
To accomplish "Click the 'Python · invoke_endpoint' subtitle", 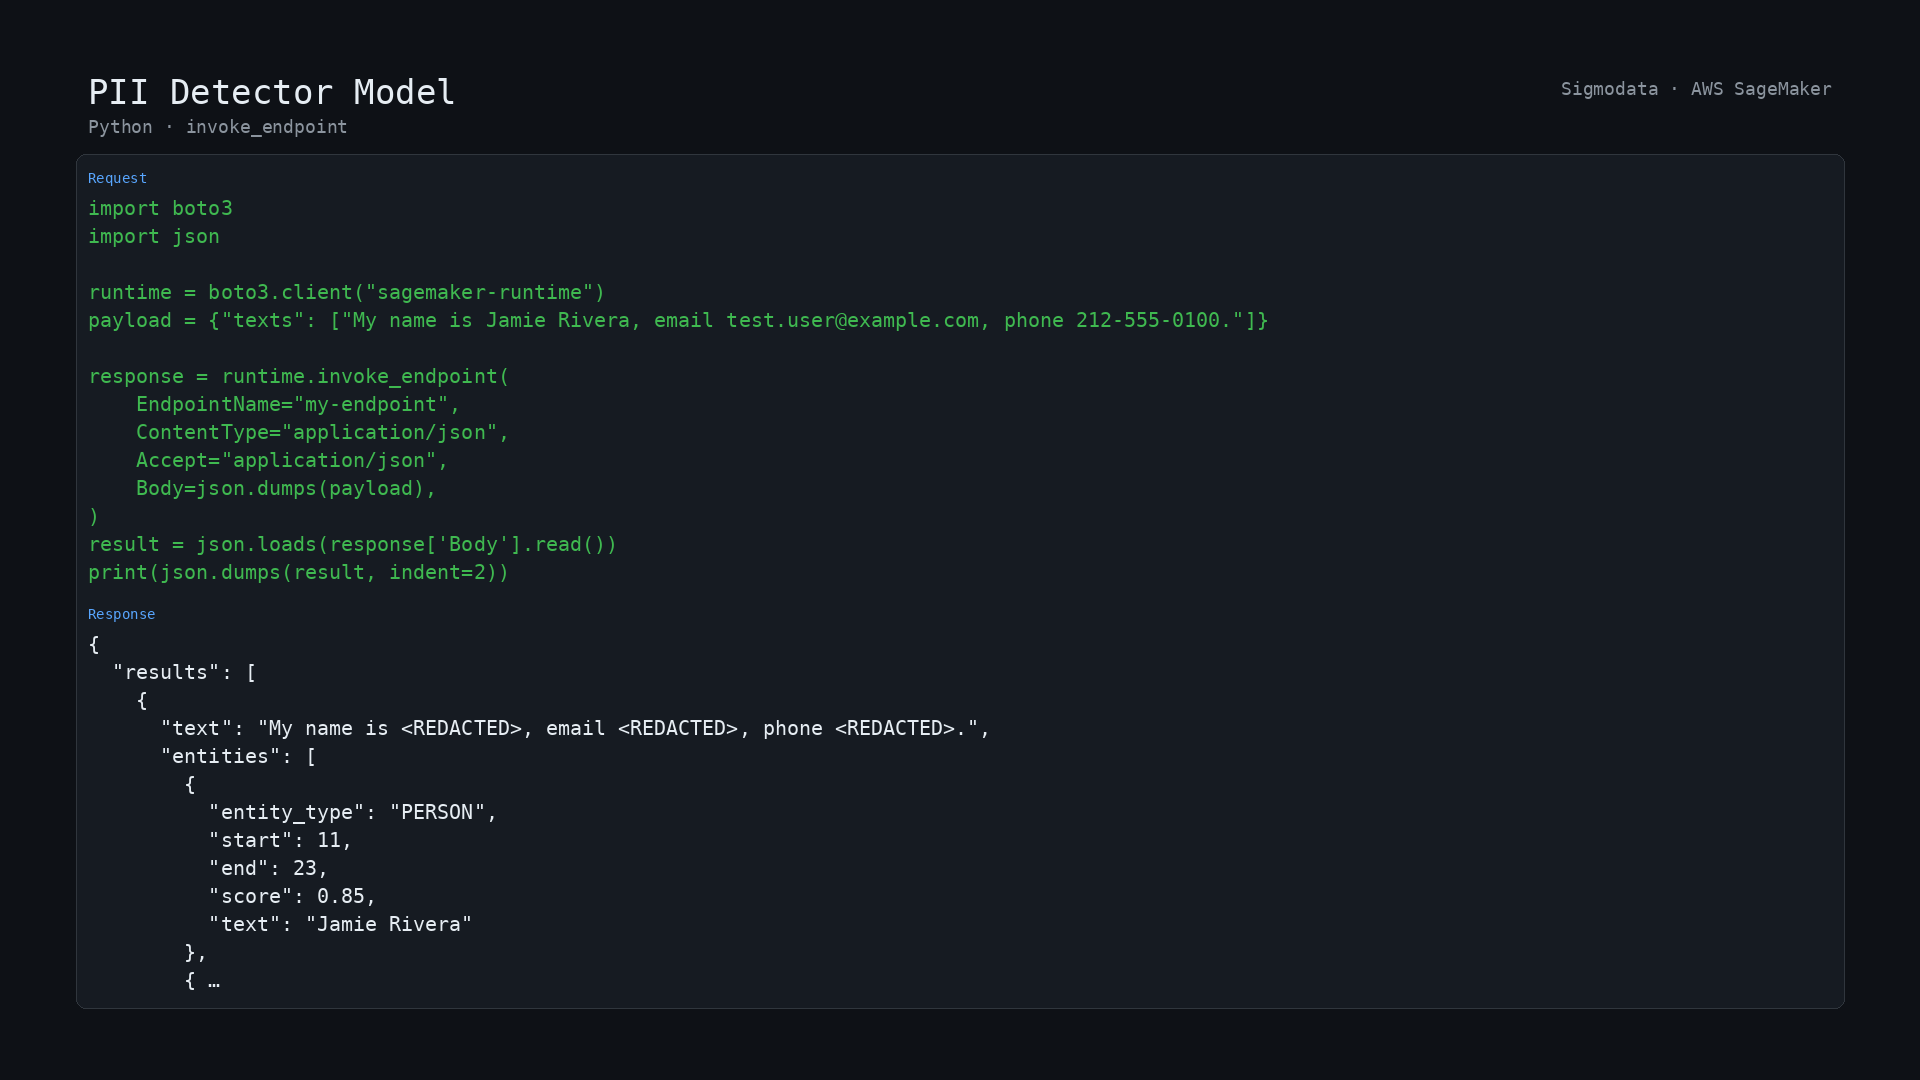I will [218, 127].
